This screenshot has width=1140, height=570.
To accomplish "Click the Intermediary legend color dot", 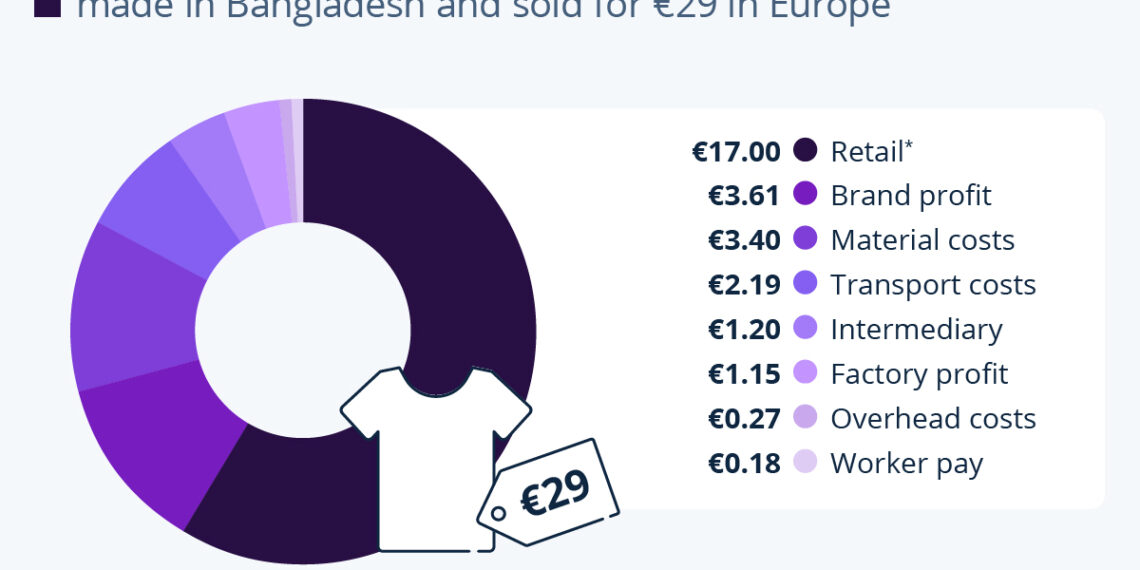I will [806, 329].
